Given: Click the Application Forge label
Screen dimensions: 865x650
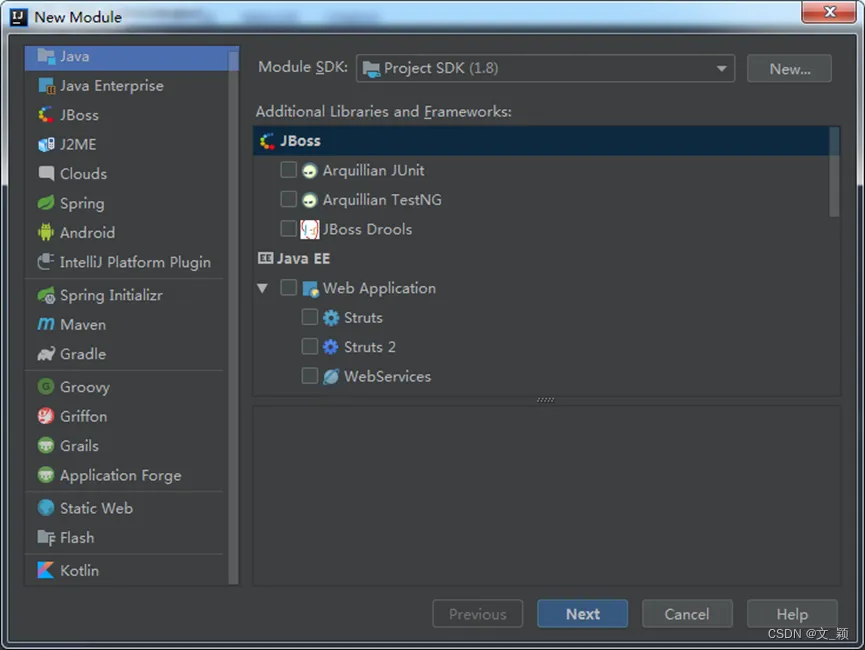Looking at the screenshot, I should tap(121, 475).
